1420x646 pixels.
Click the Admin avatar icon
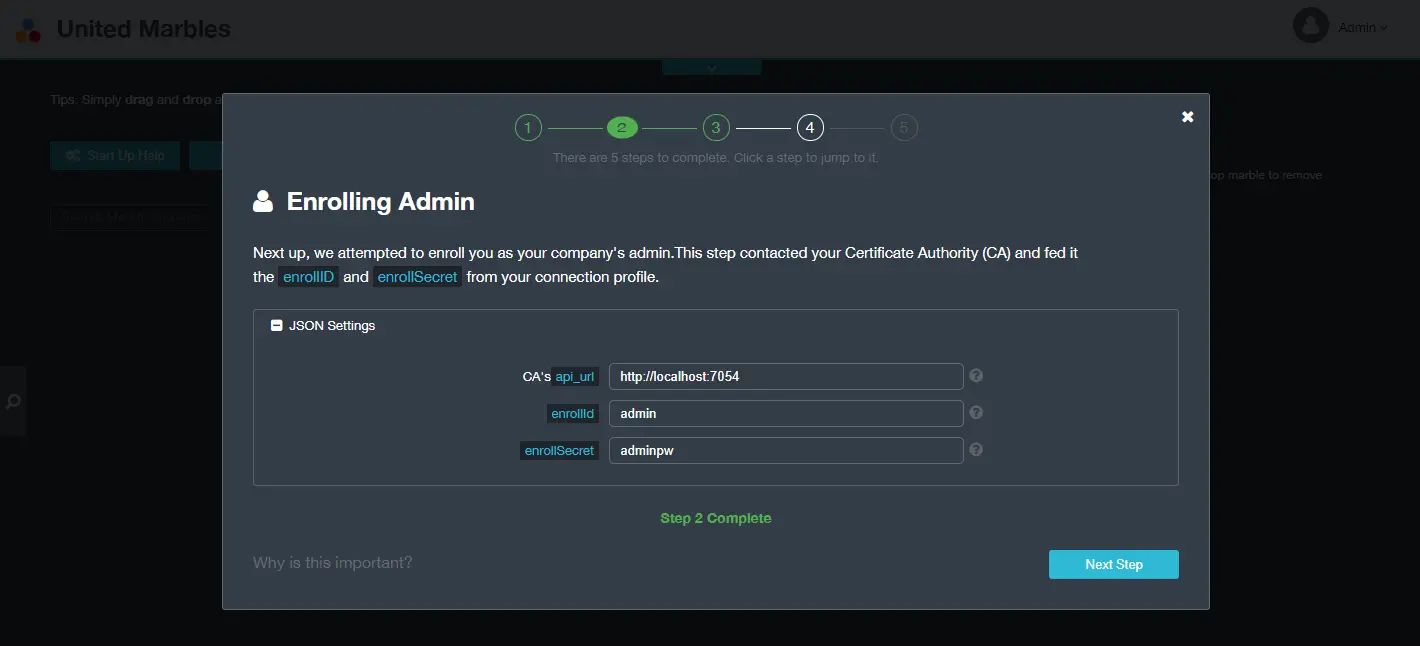pos(1310,26)
